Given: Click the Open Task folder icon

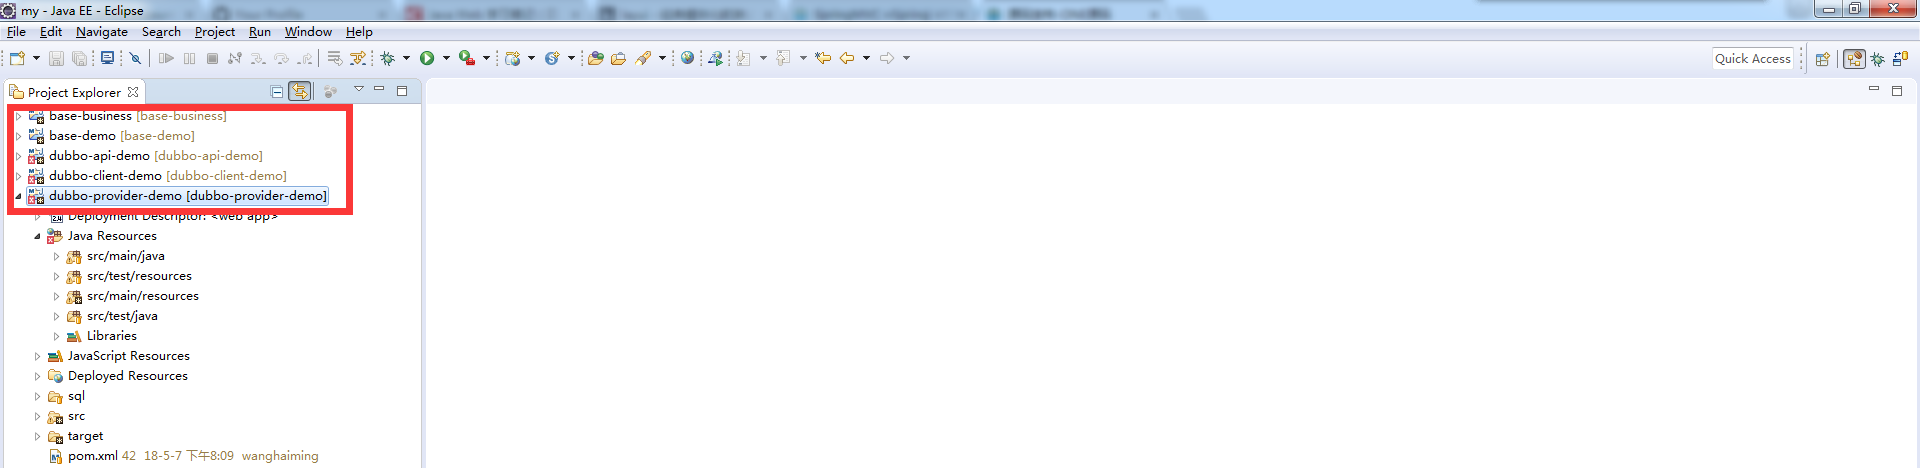Looking at the screenshot, I should pyautogui.click(x=618, y=58).
